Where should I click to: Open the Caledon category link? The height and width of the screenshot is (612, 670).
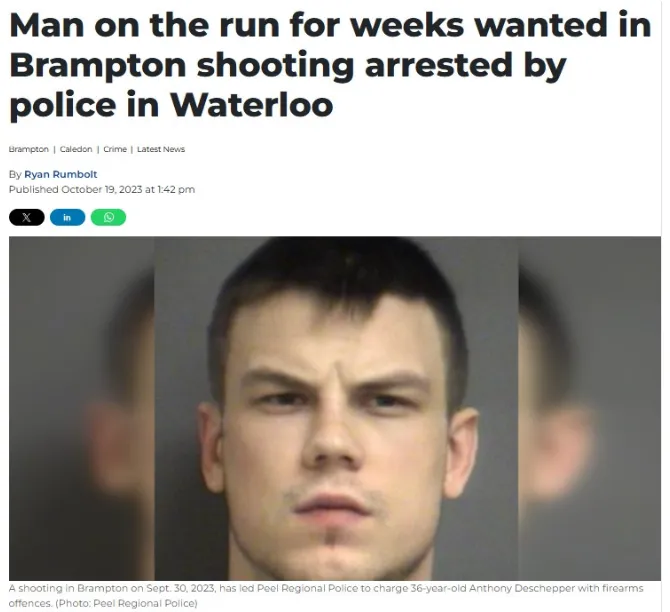[x=76, y=149]
